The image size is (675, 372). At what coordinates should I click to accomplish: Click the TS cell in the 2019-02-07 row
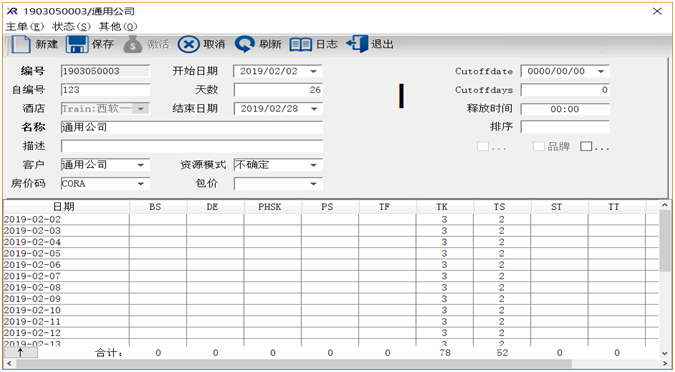502,276
